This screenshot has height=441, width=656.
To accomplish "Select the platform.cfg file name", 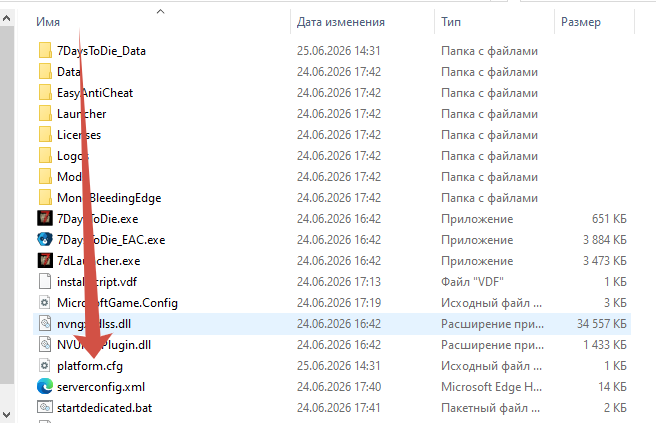I will (x=90, y=366).
